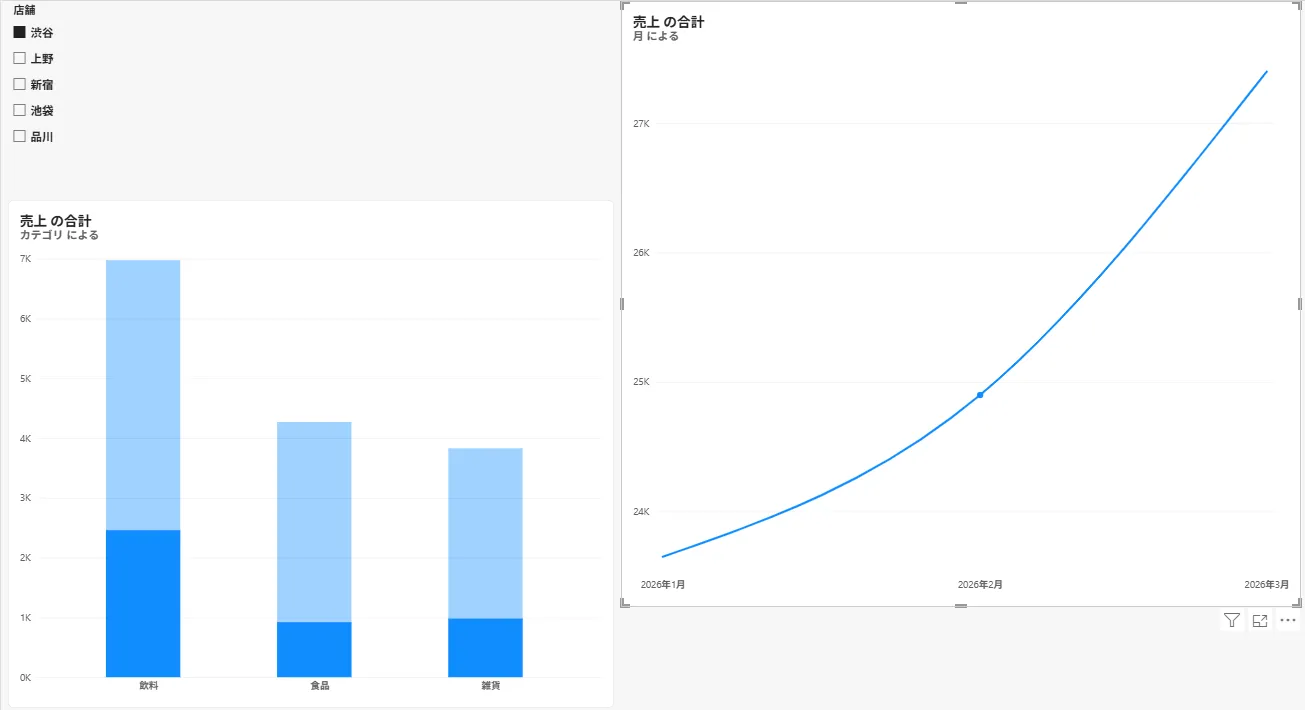Viewport: 1305px width, 710px height.
Task: Click the 25K value axis label
Action: pyautogui.click(x=641, y=382)
